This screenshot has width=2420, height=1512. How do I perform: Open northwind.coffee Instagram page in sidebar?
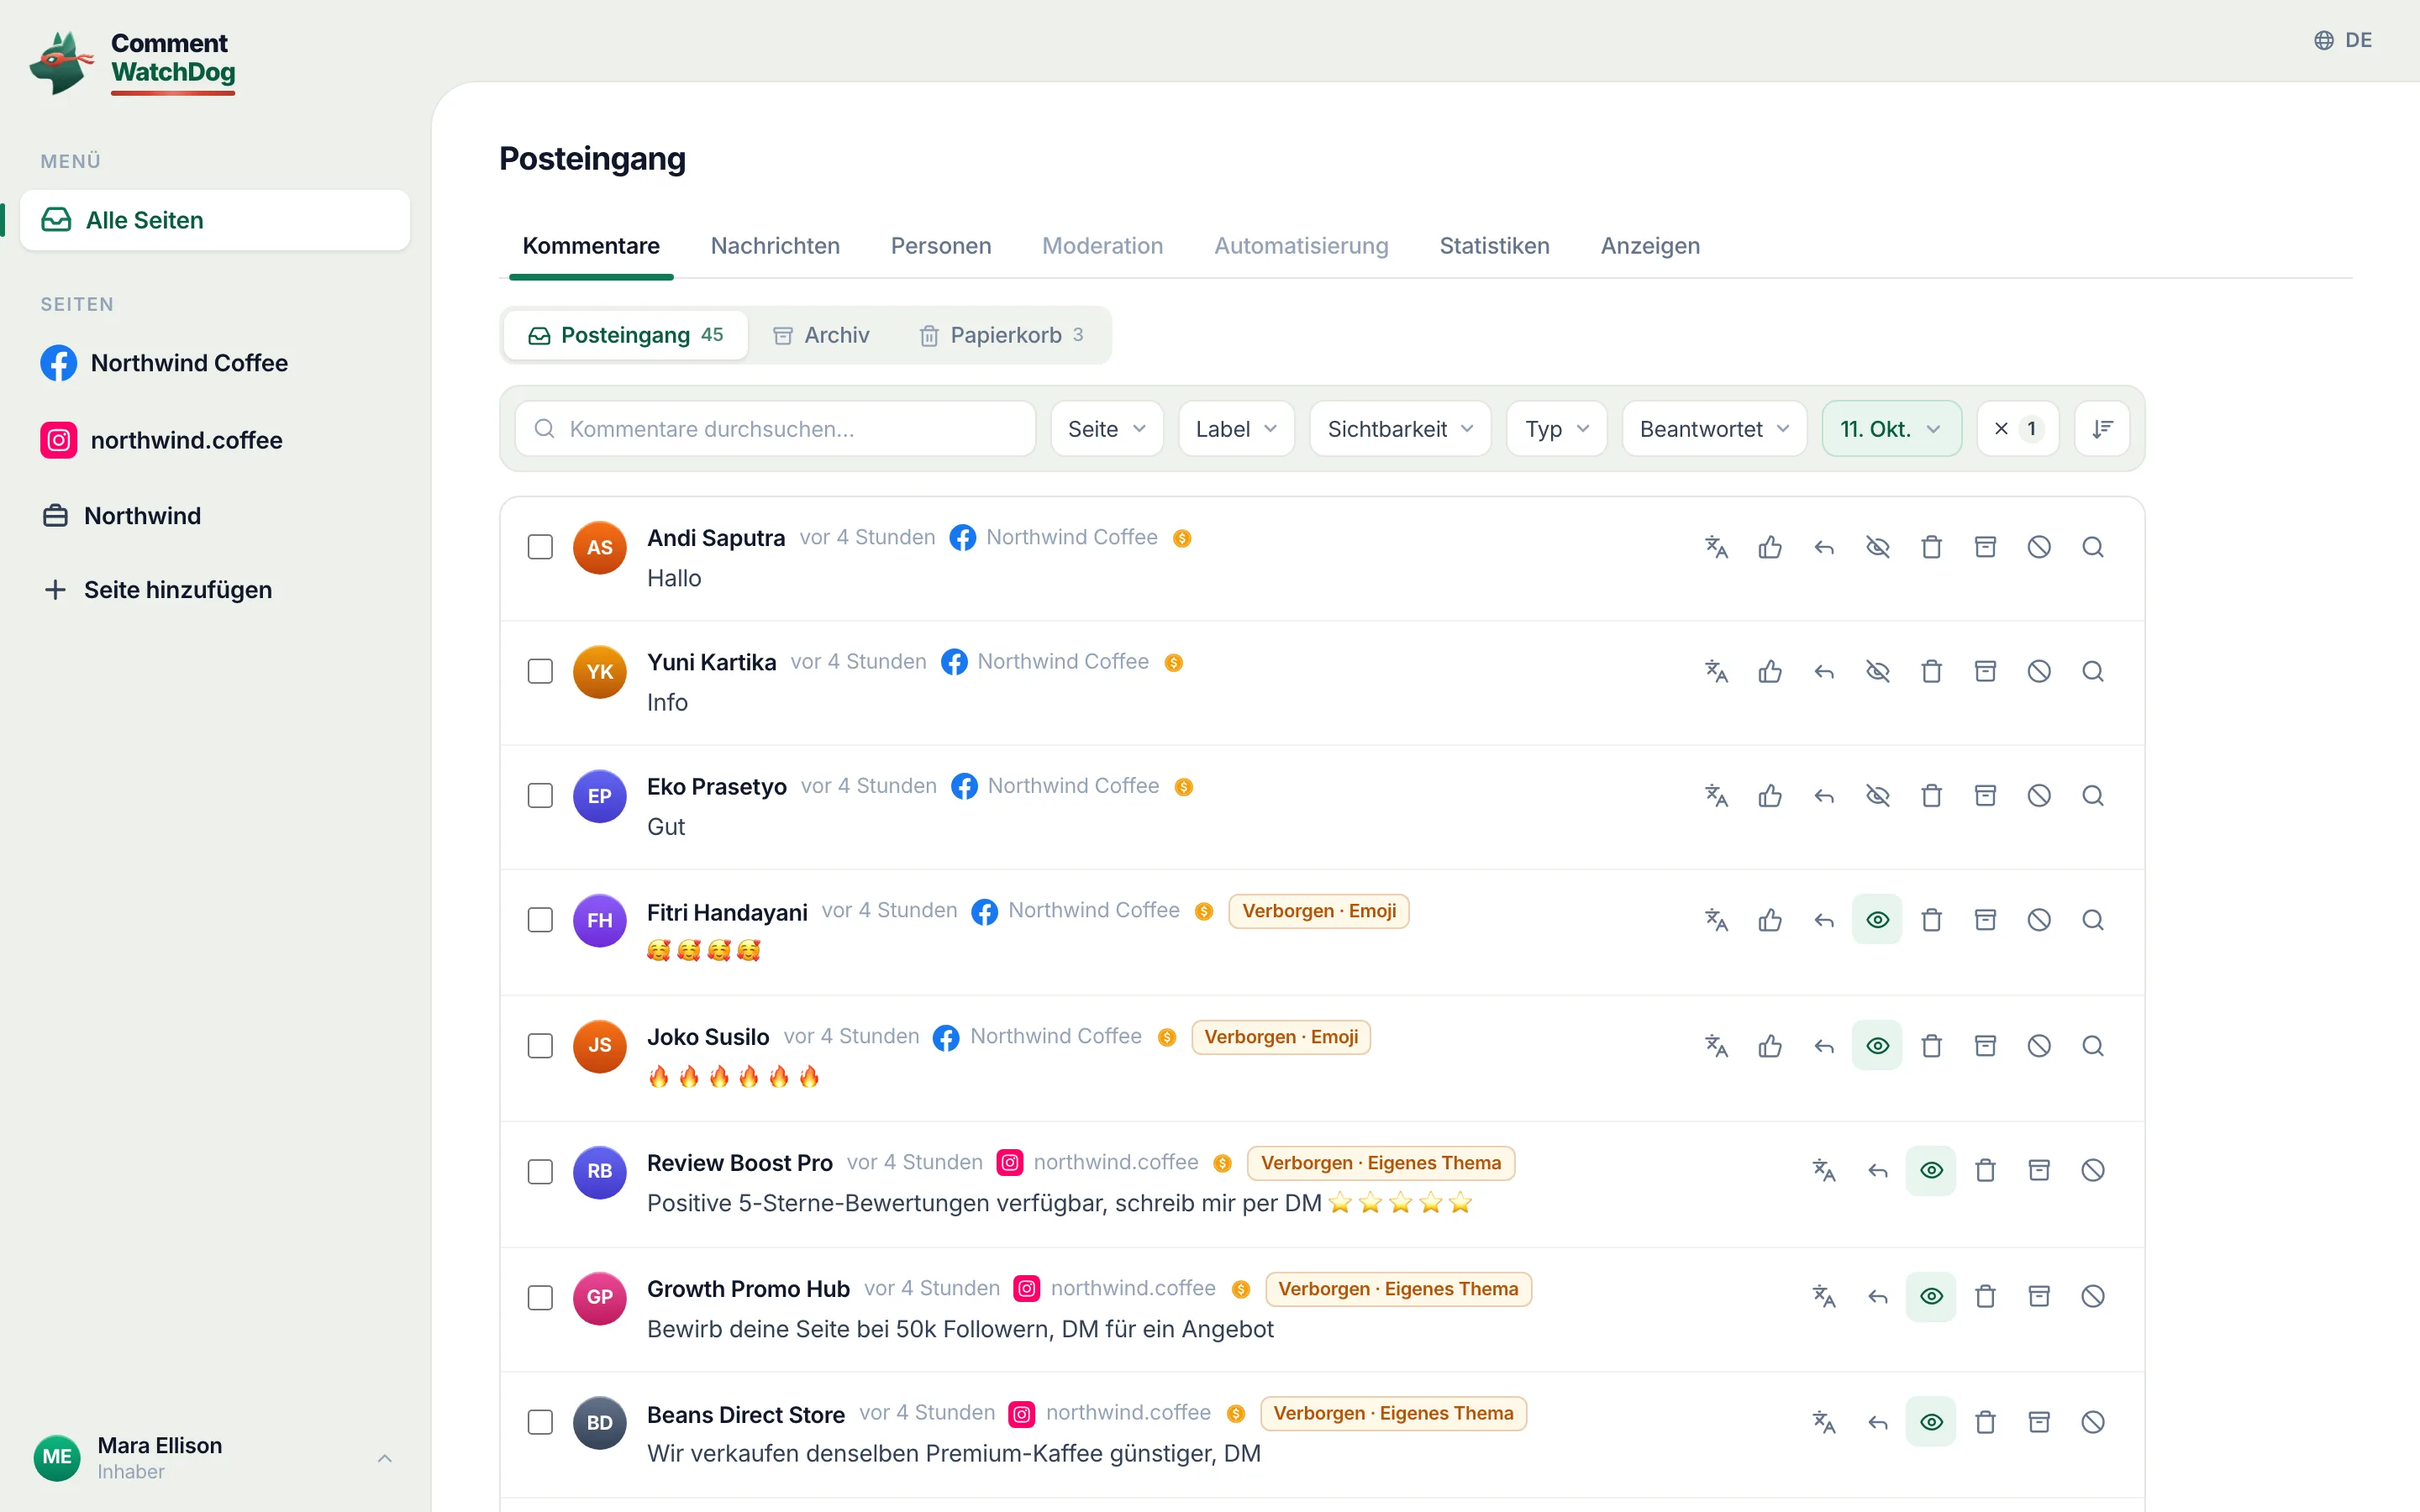pos(161,440)
